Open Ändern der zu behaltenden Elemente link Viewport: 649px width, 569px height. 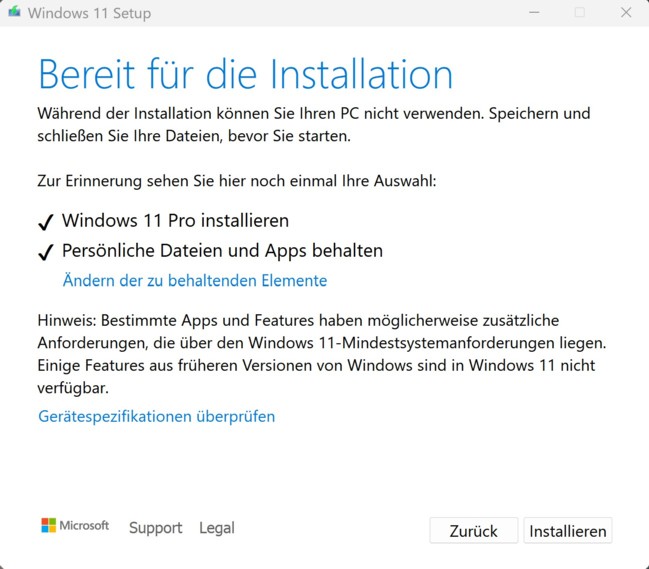tap(195, 281)
